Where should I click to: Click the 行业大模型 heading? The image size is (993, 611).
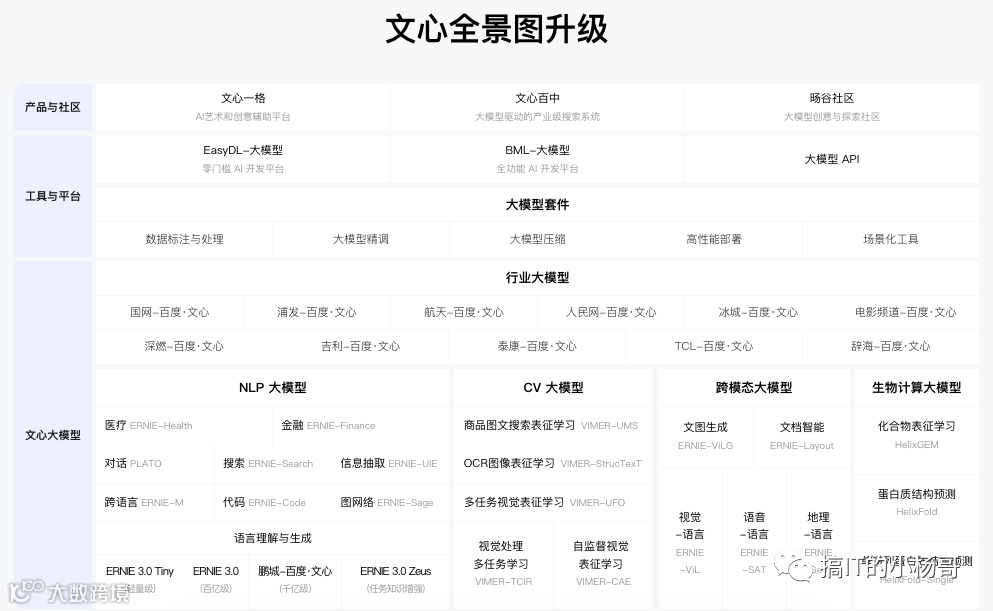tap(537, 277)
